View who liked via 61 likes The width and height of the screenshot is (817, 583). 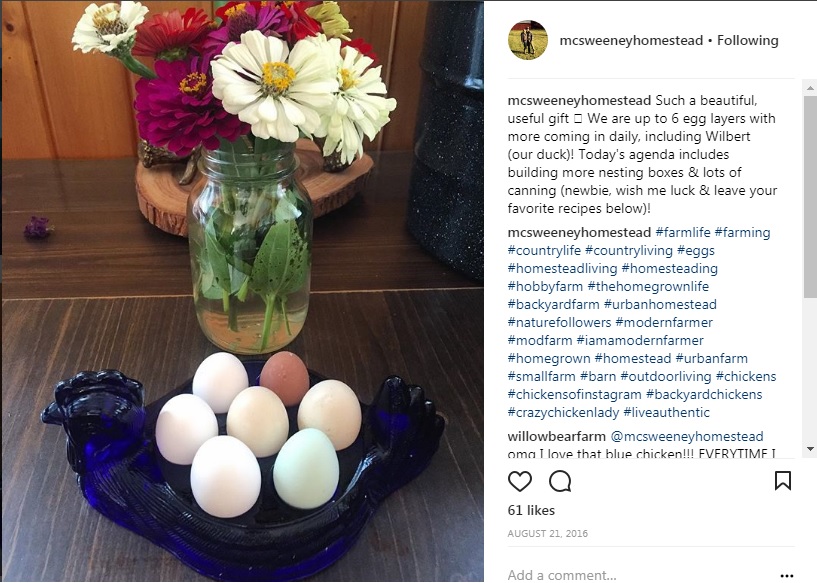(531, 510)
